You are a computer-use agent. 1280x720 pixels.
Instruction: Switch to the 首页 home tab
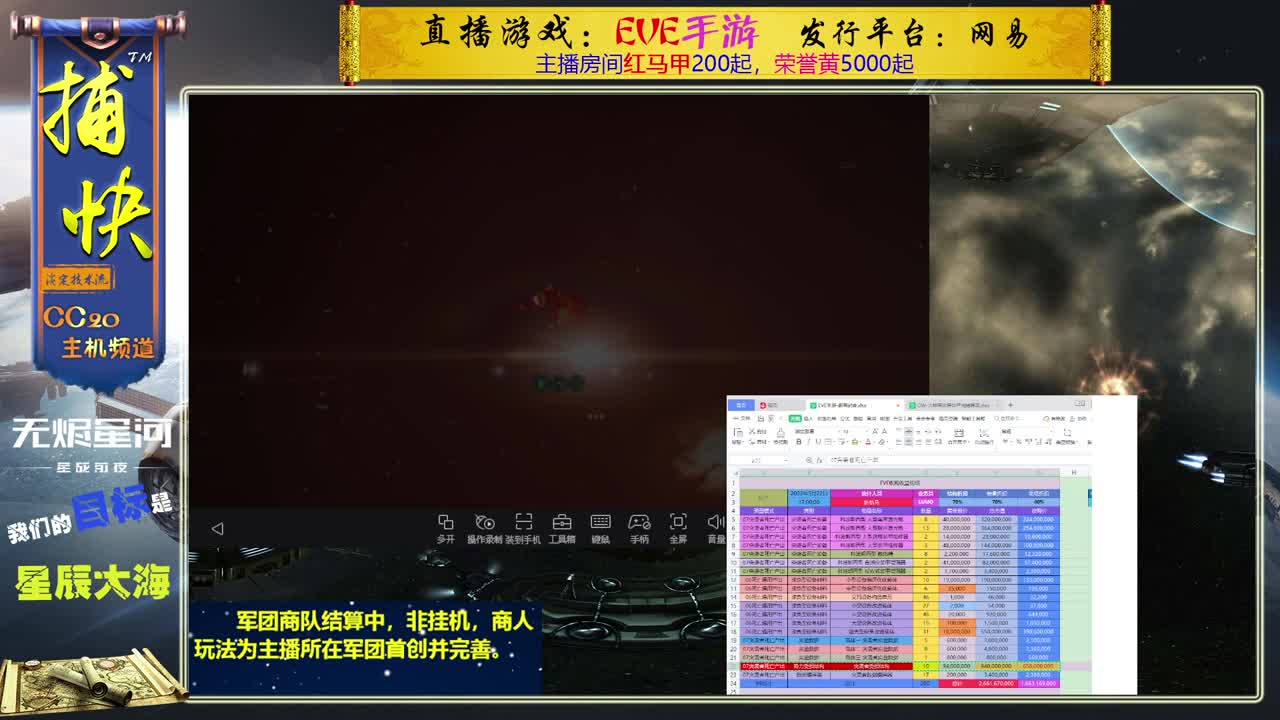741,405
